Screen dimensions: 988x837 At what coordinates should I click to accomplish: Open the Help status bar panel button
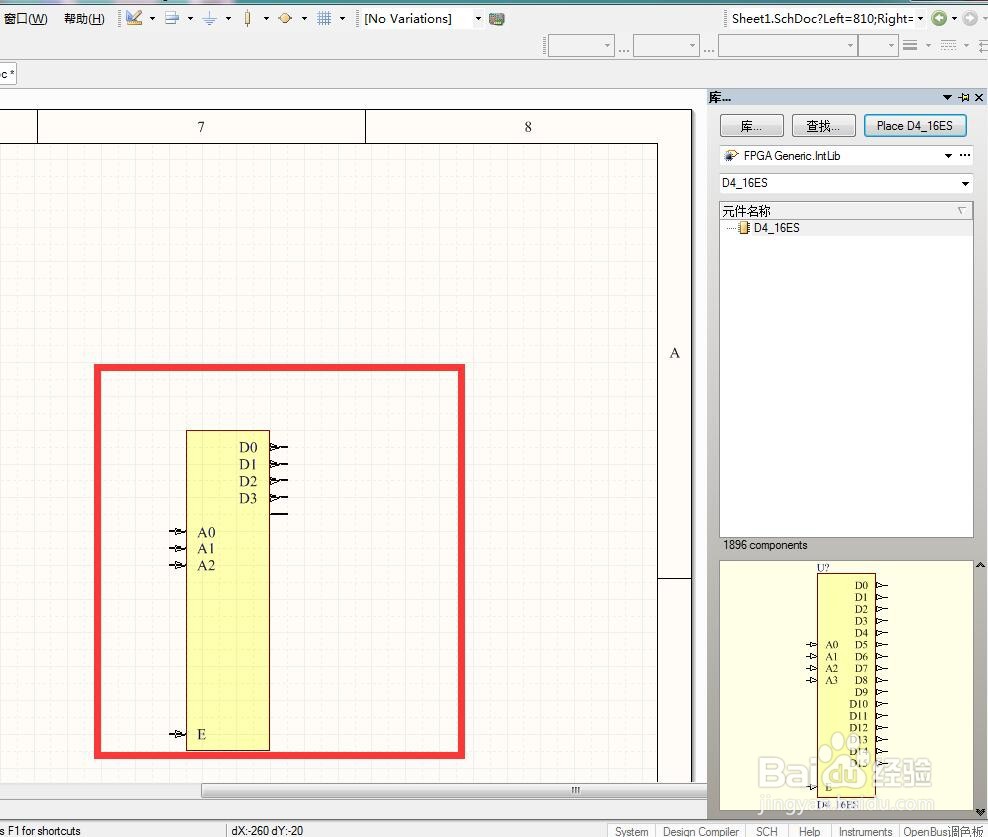tap(810, 831)
